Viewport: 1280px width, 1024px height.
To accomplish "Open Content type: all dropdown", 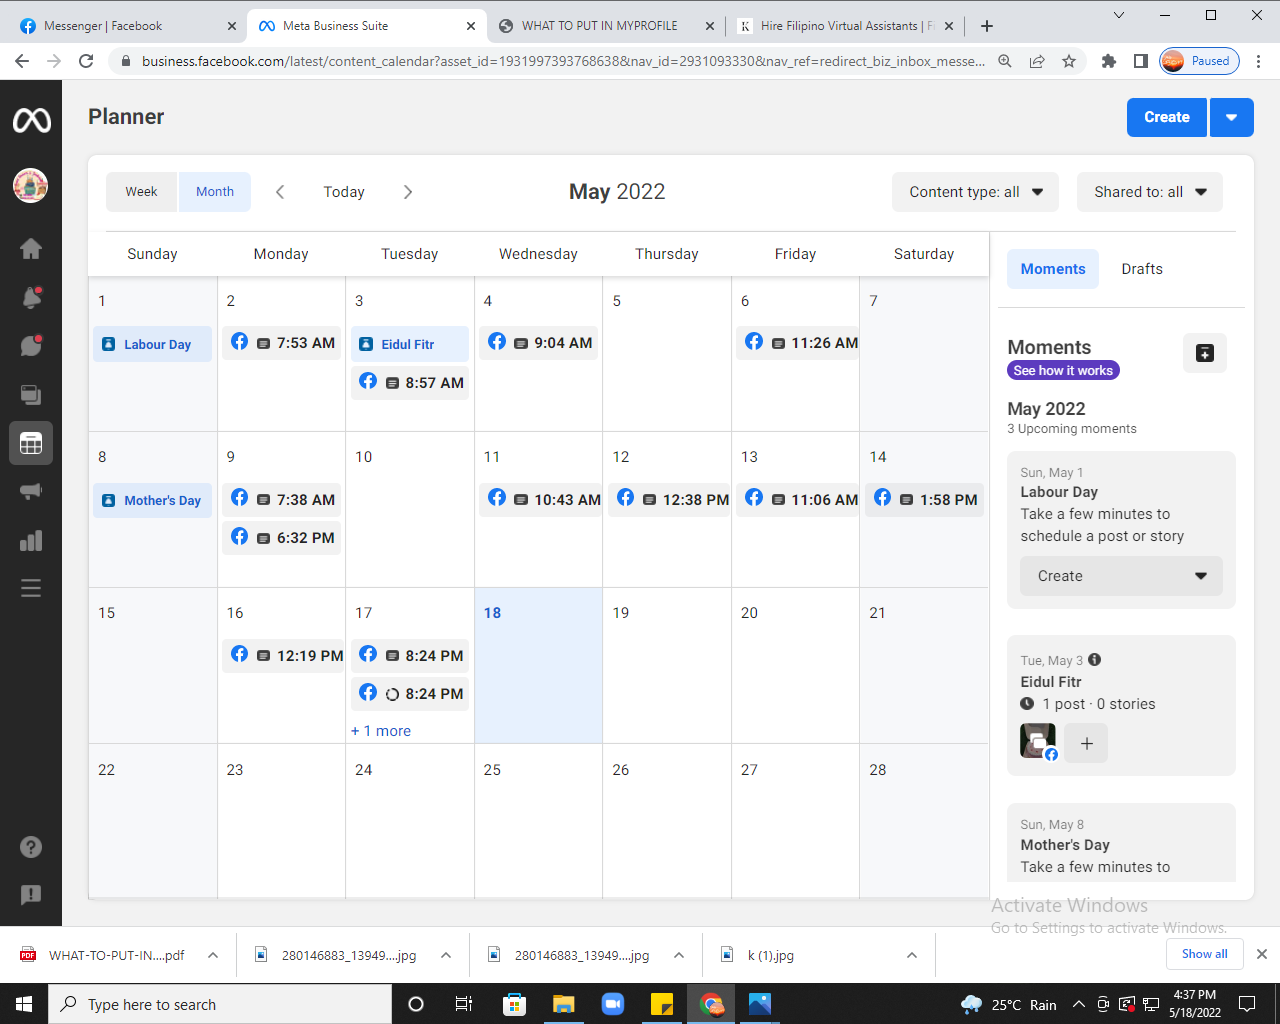I will coord(976,192).
